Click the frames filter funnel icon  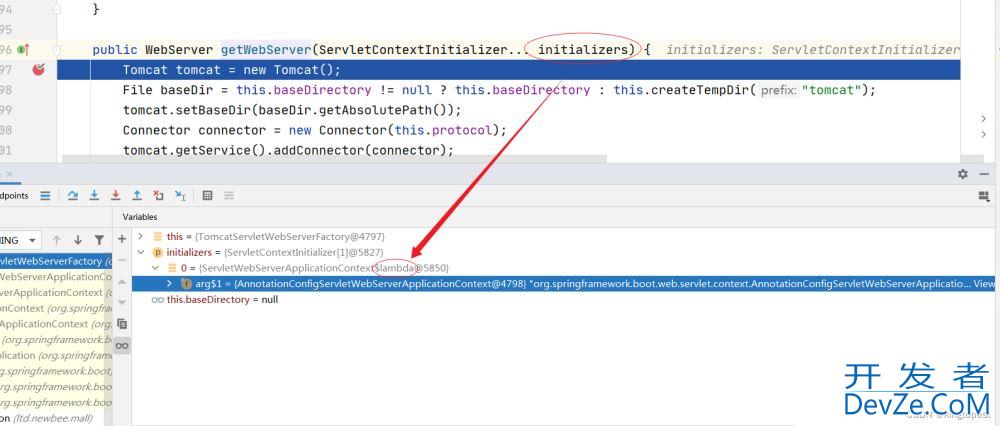pyautogui.click(x=99, y=240)
